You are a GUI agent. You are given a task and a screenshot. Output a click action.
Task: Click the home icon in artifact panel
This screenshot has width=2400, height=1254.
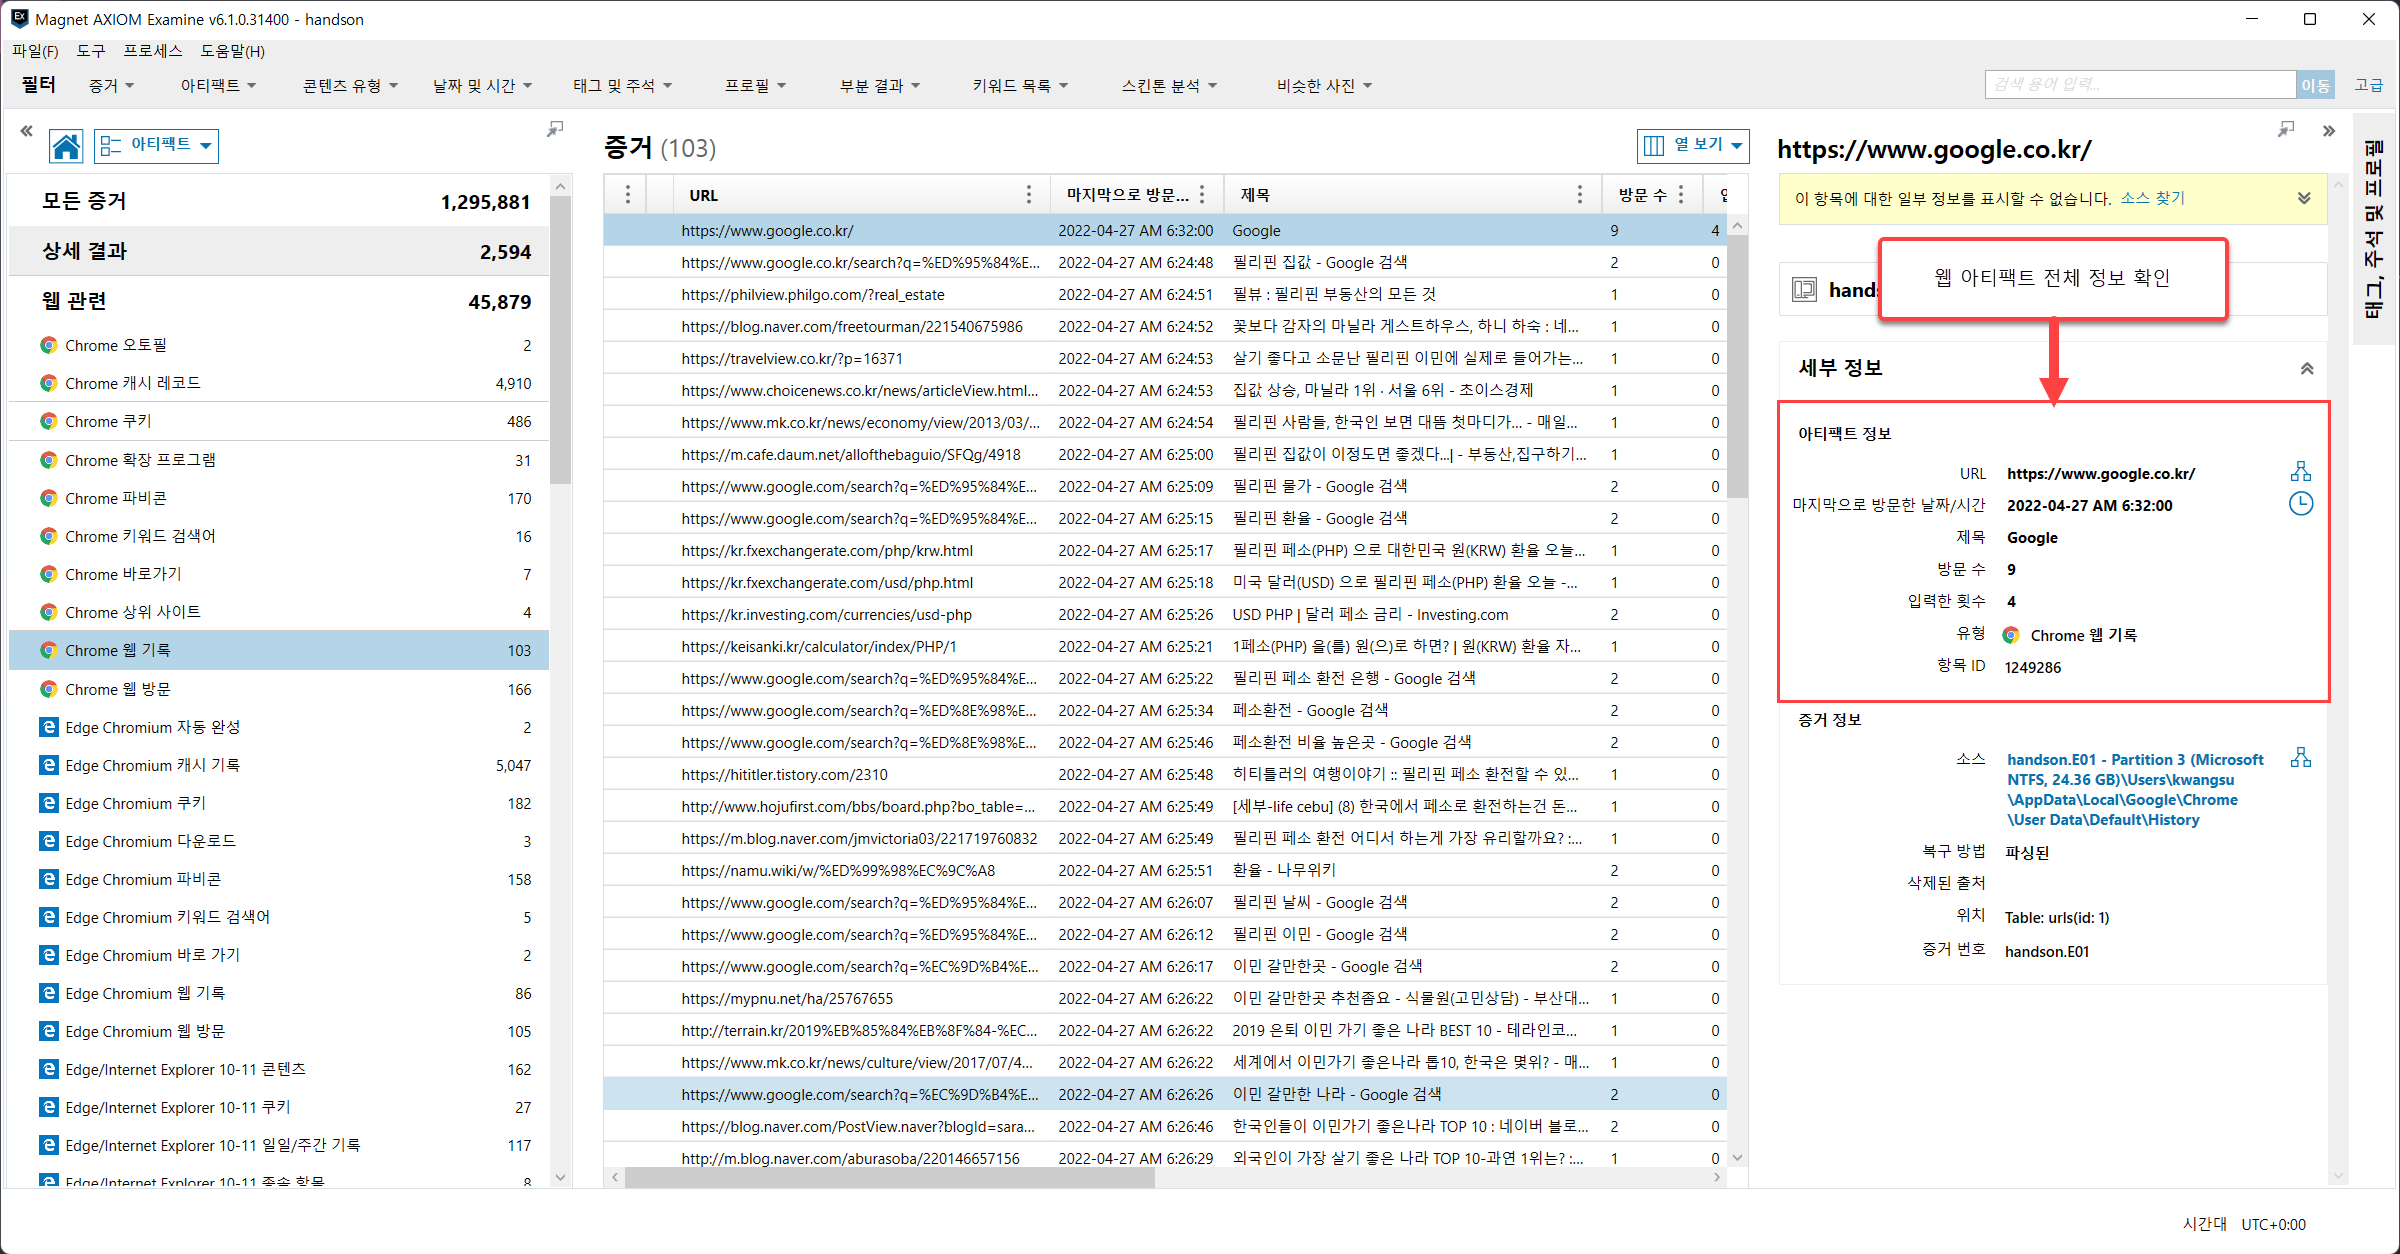click(66, 146)
